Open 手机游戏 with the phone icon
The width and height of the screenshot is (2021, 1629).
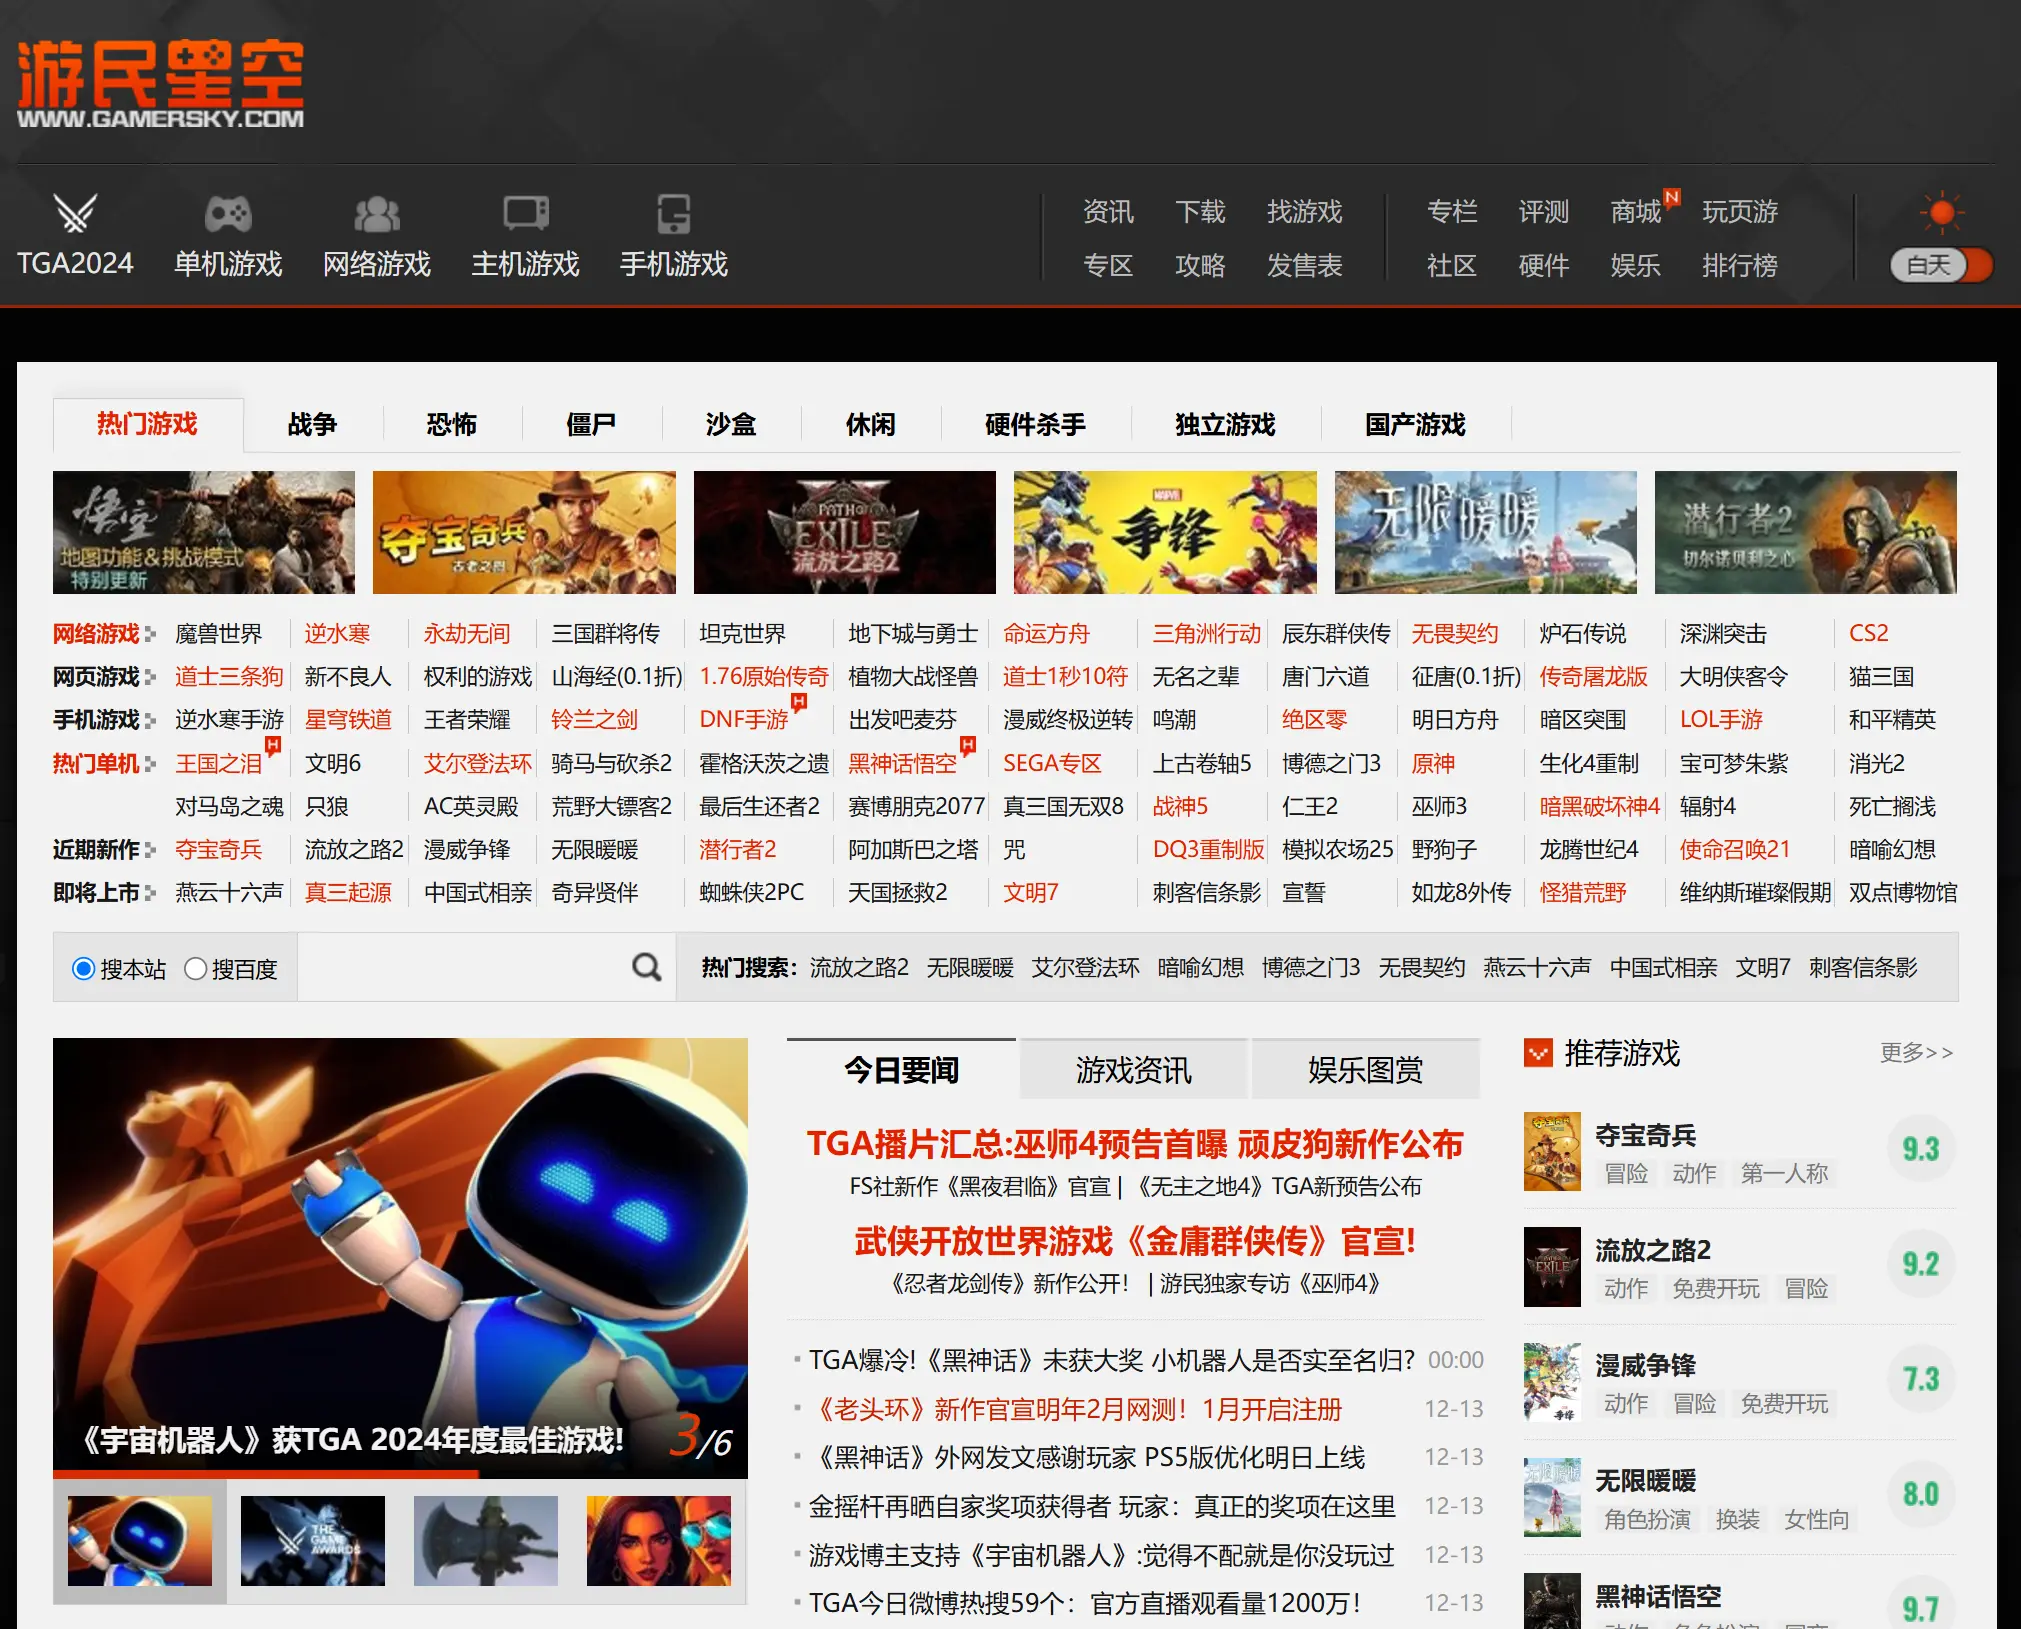(x=674, y=212)
